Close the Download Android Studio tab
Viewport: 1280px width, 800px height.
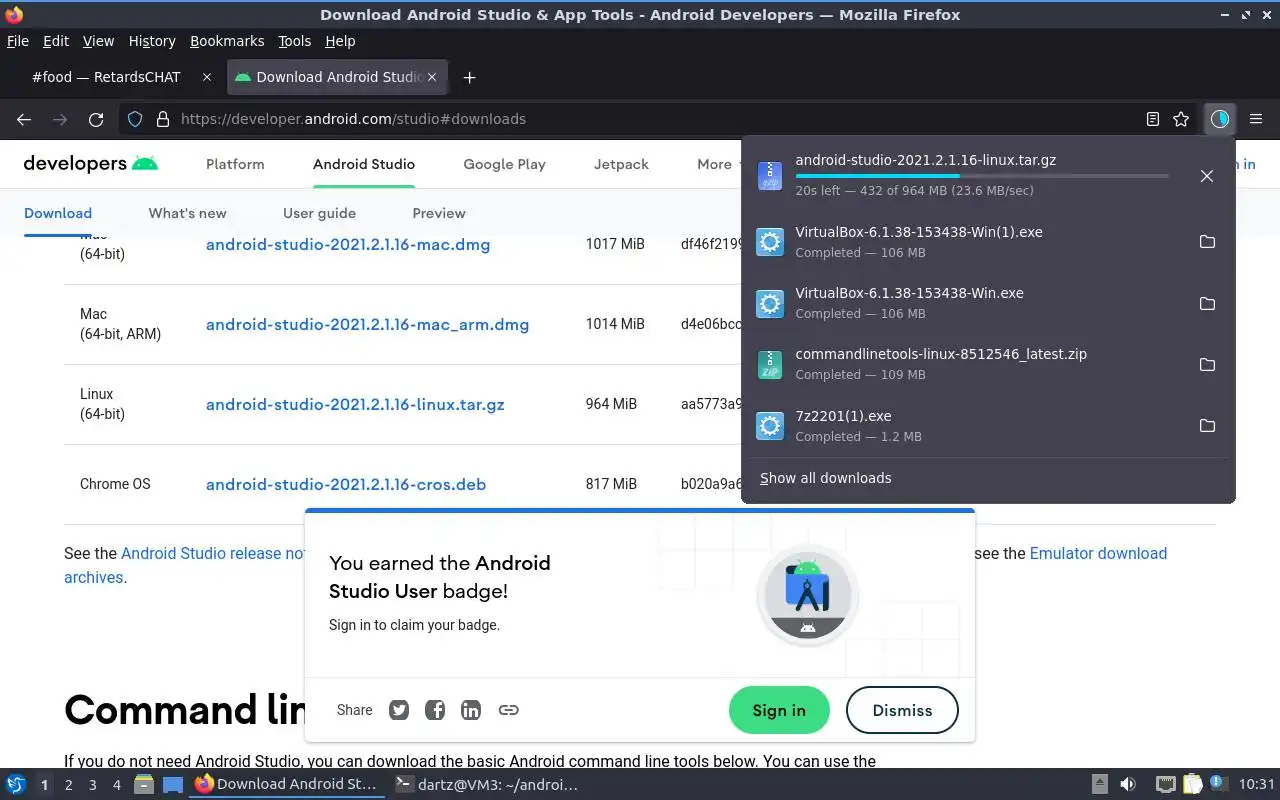[x=433, y=77]
